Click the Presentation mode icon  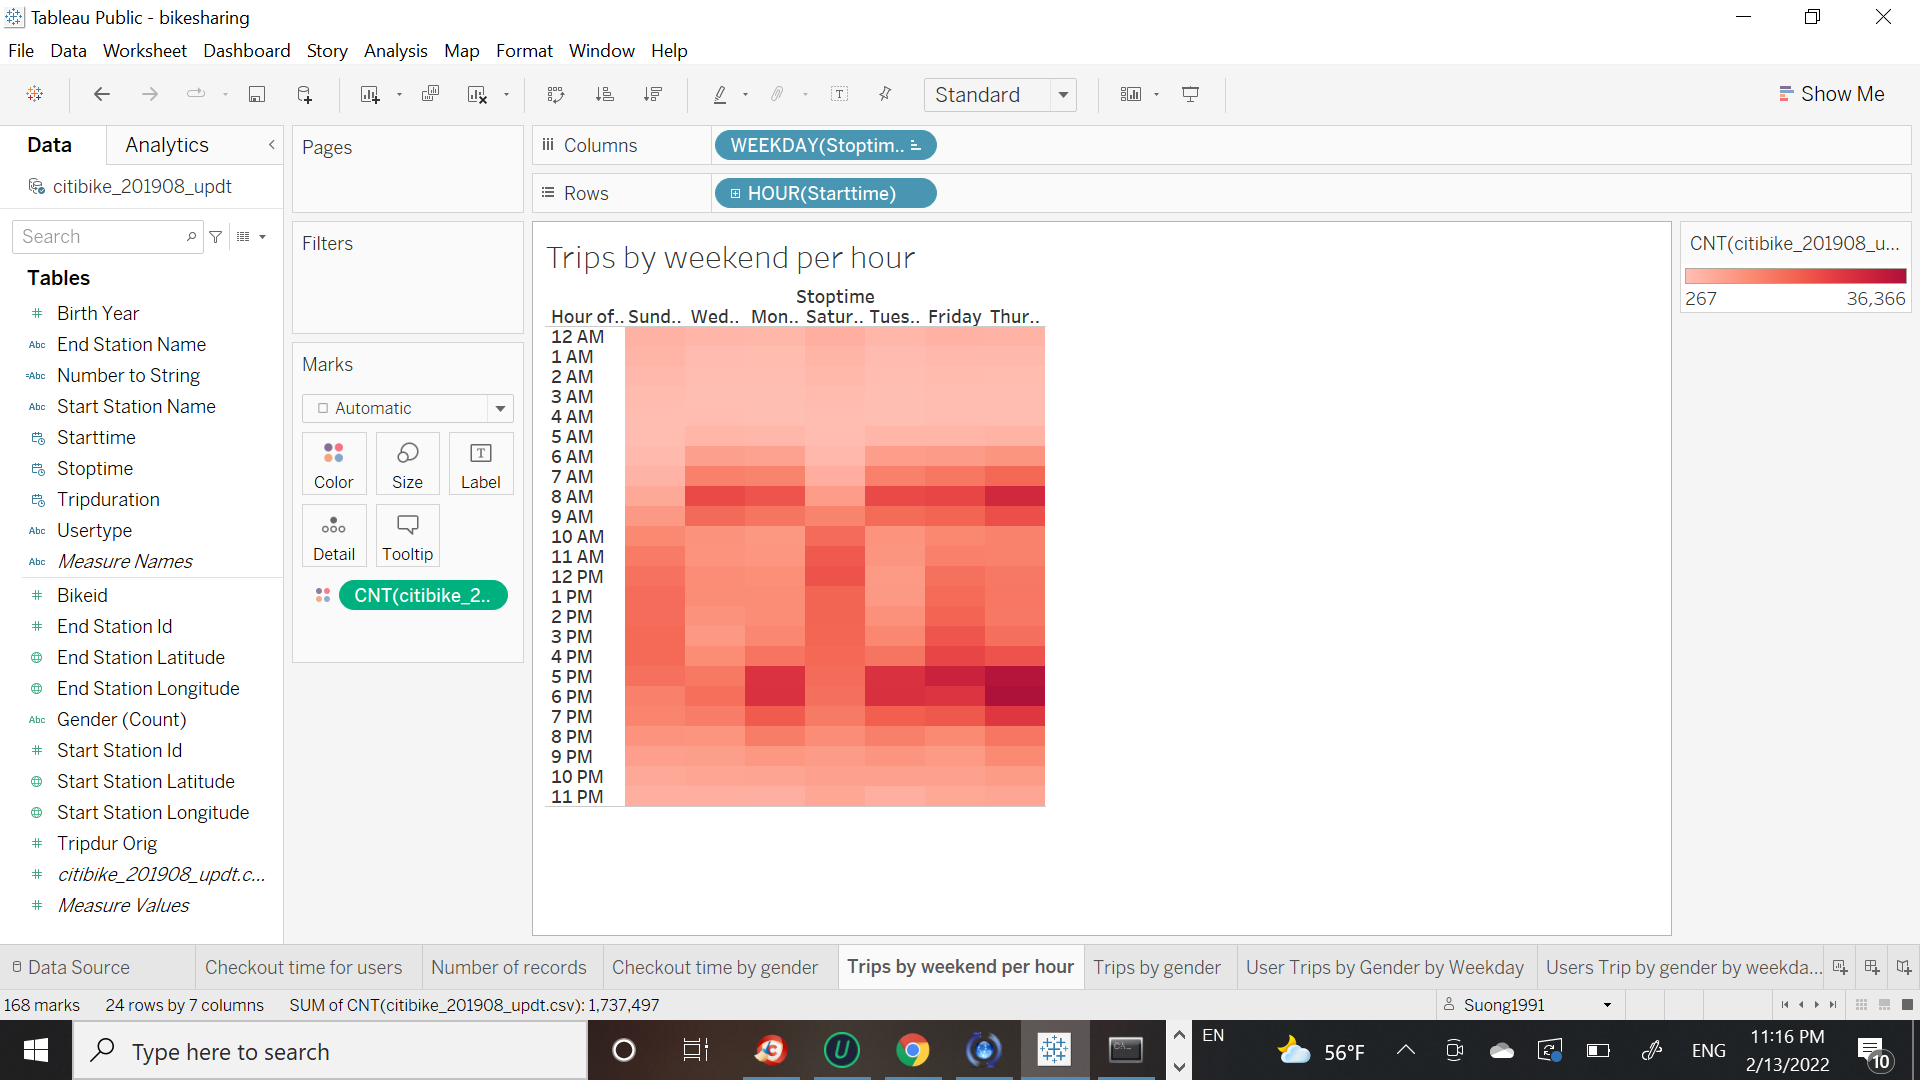click(1190, 94)
